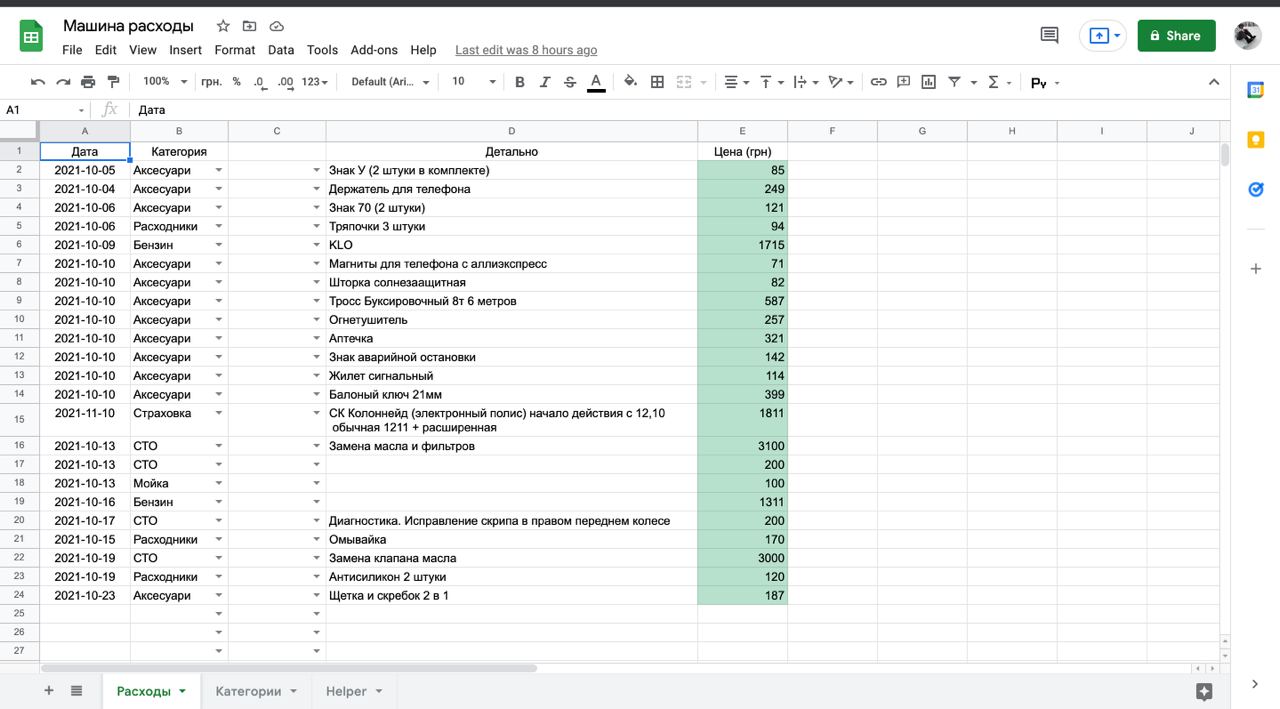Click the green Share button

1176,35
